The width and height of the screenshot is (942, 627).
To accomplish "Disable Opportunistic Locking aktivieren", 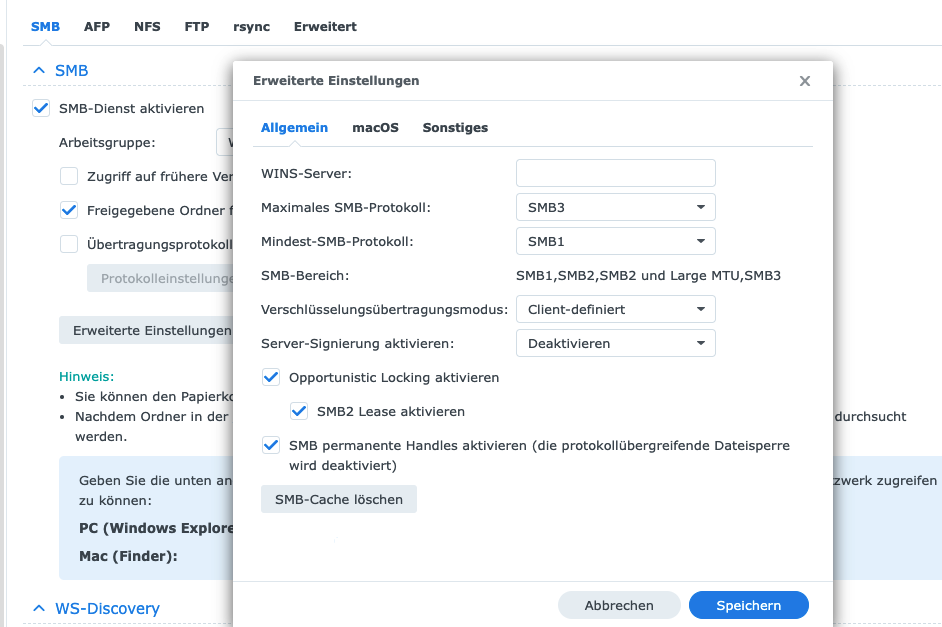I will [271, 378].
